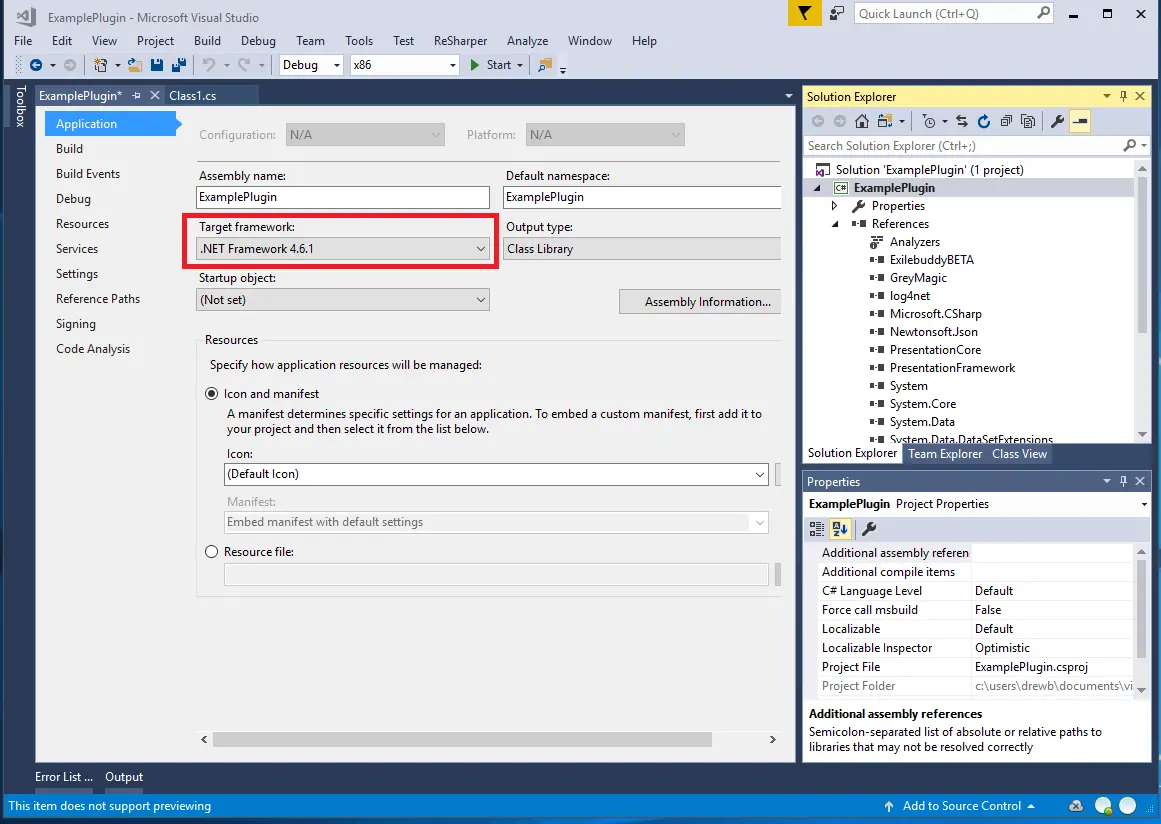Open the x86 solution platform dropdown
1161x824 pixels.
[x=404, y=65]
